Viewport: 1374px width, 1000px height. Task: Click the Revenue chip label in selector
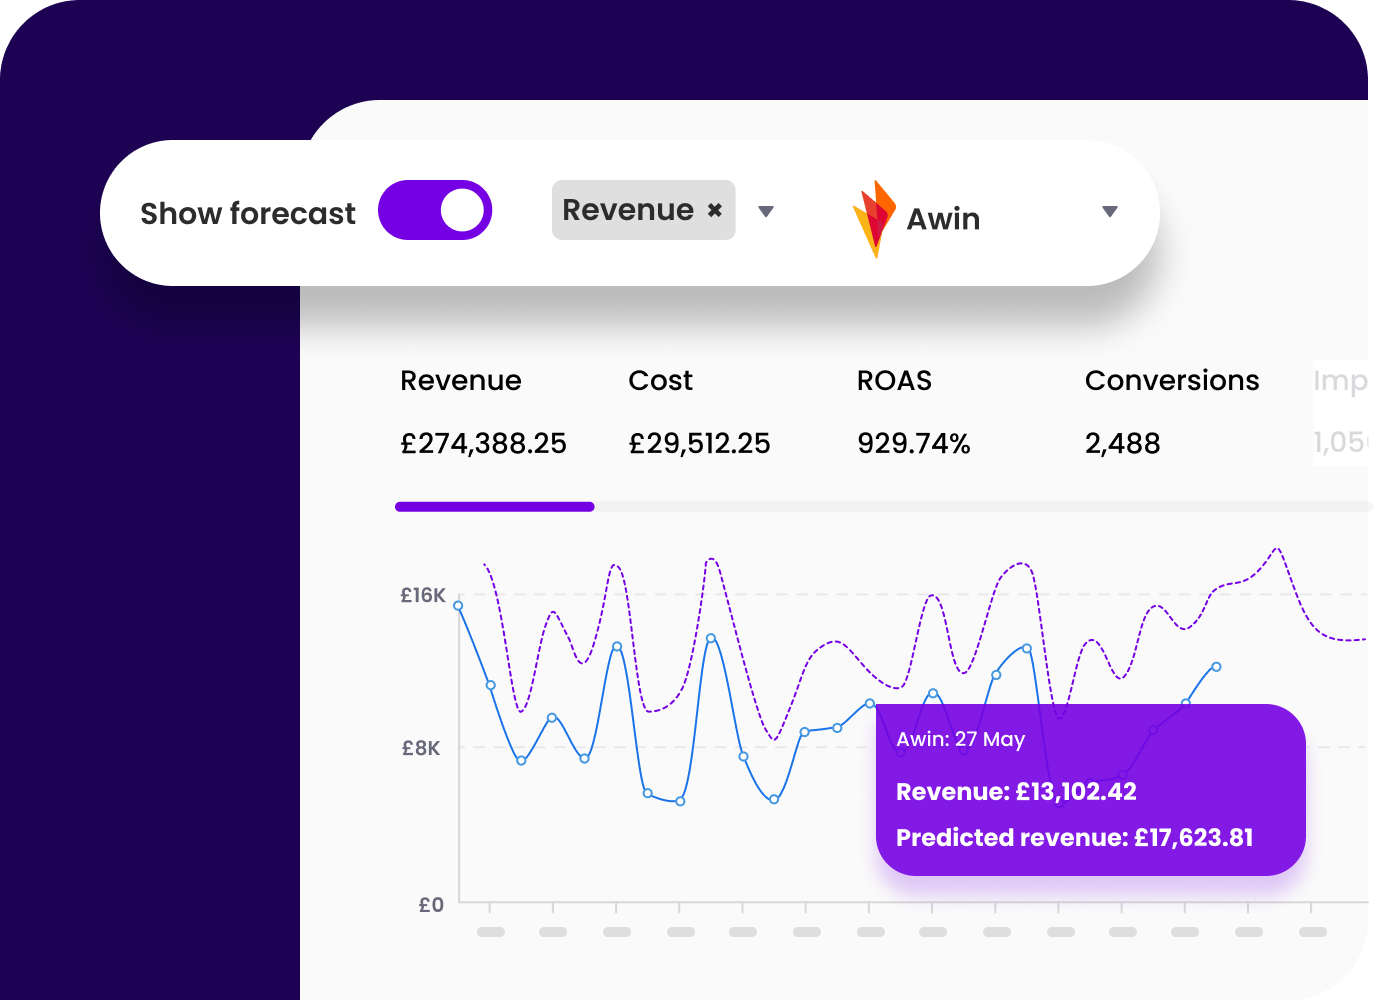628,210
